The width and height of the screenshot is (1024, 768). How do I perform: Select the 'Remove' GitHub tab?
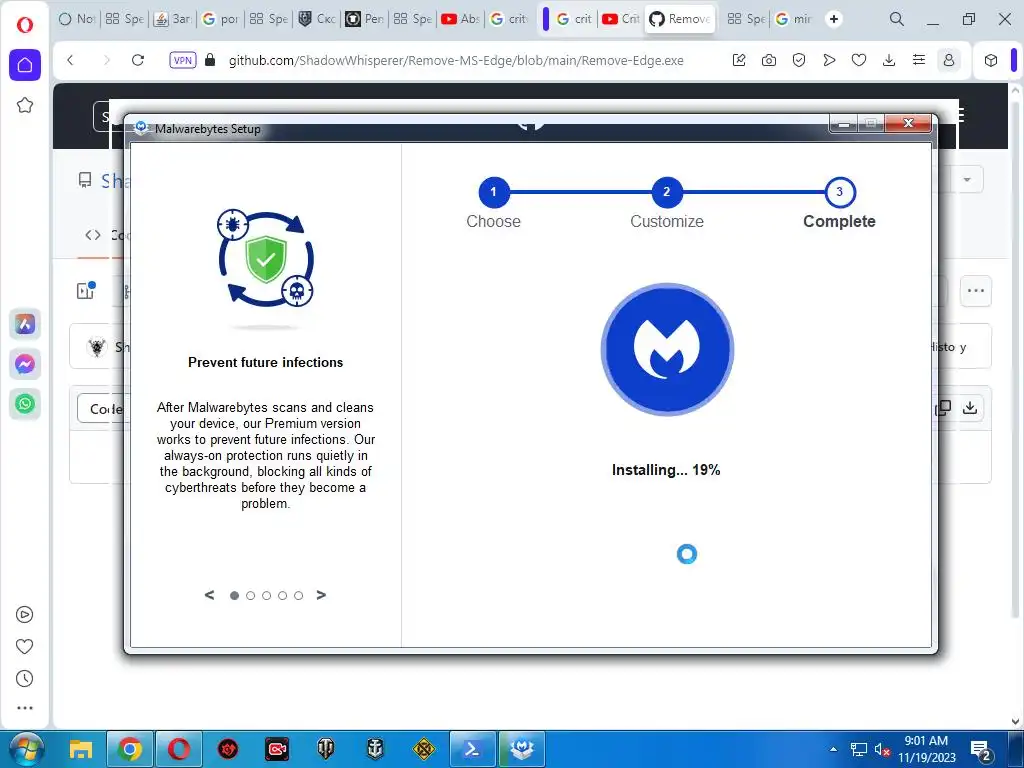point(680,19)
